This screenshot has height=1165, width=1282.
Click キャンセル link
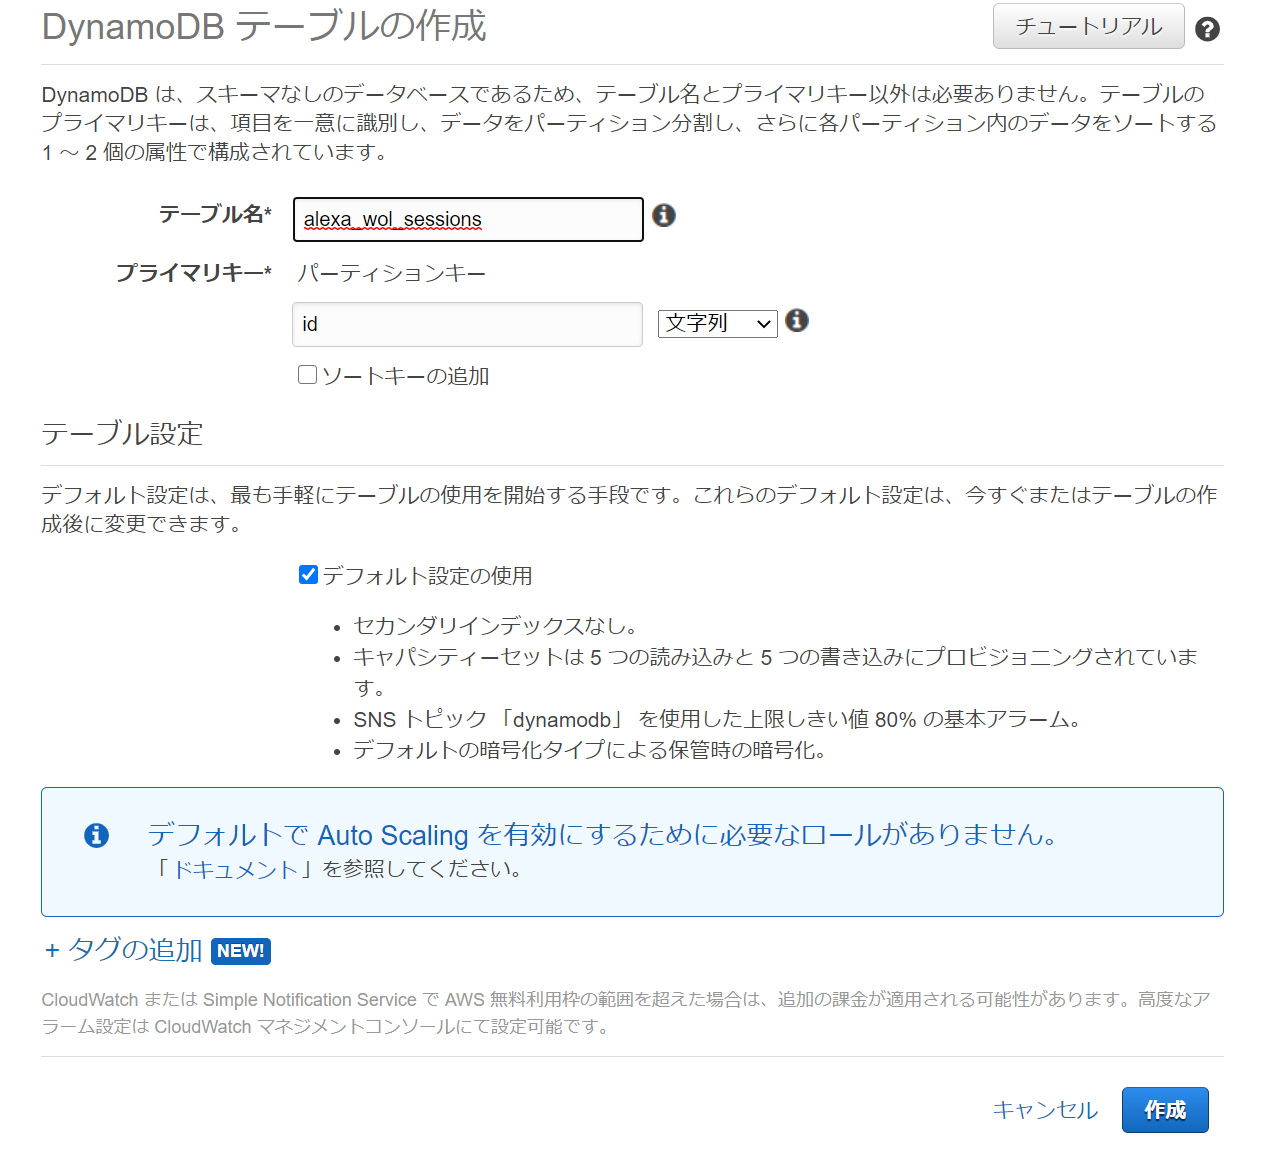tap(1045, 1110)
